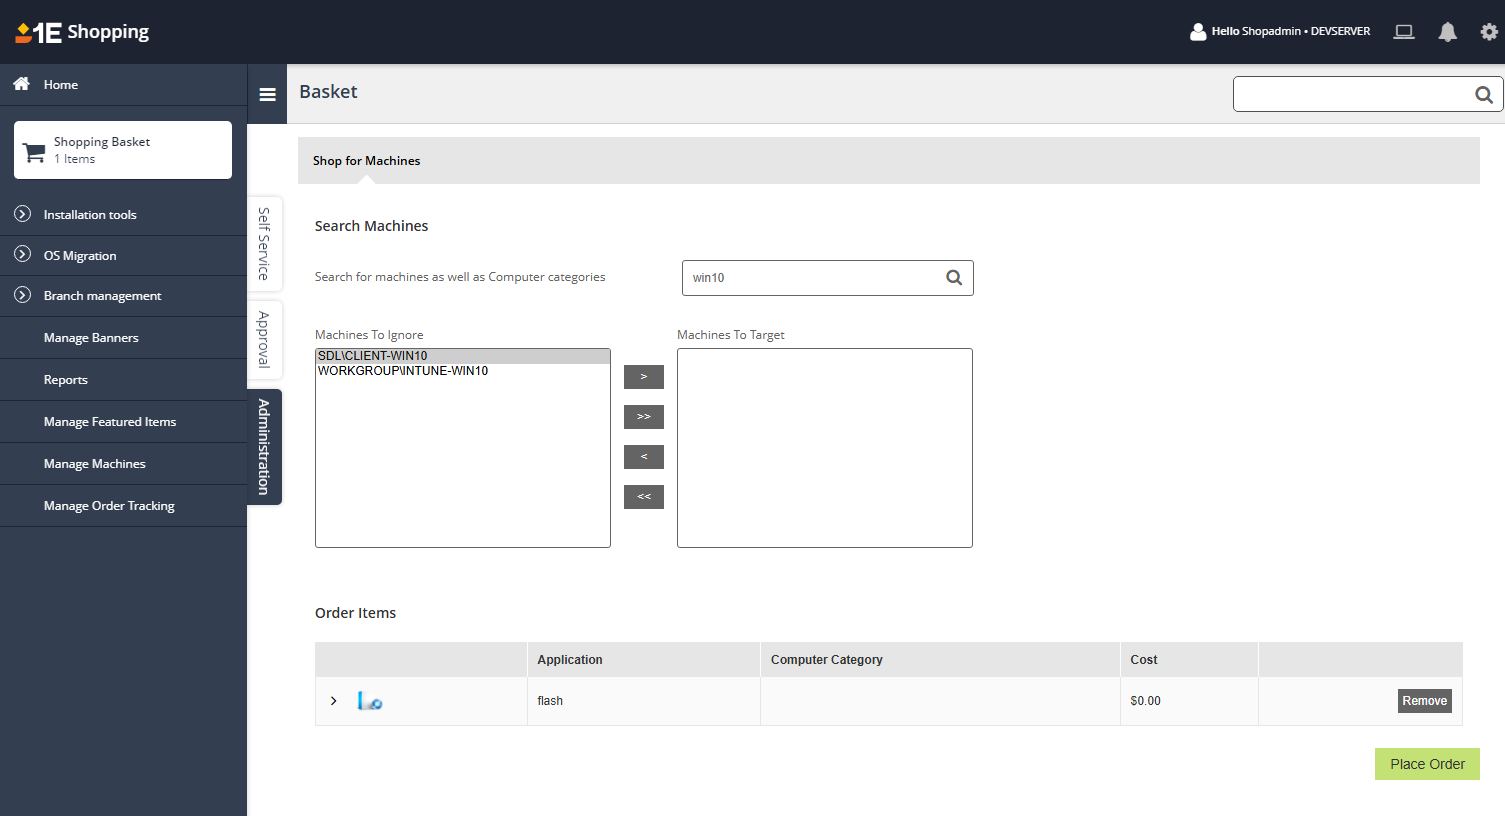1505x816 pixels.
Task: Click the laptop device icon in header
Action: click(1404, 32)
